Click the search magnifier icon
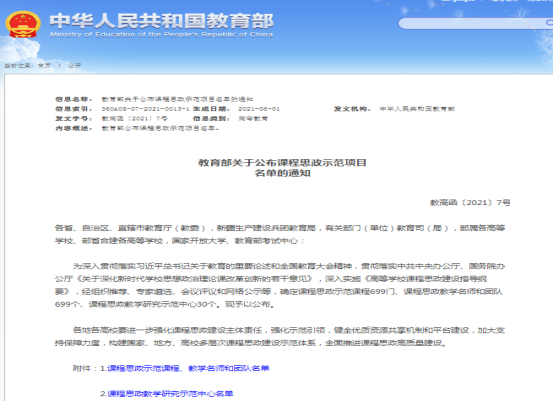The width and height of the screenshot is (554, 401). tap(549, 23)
